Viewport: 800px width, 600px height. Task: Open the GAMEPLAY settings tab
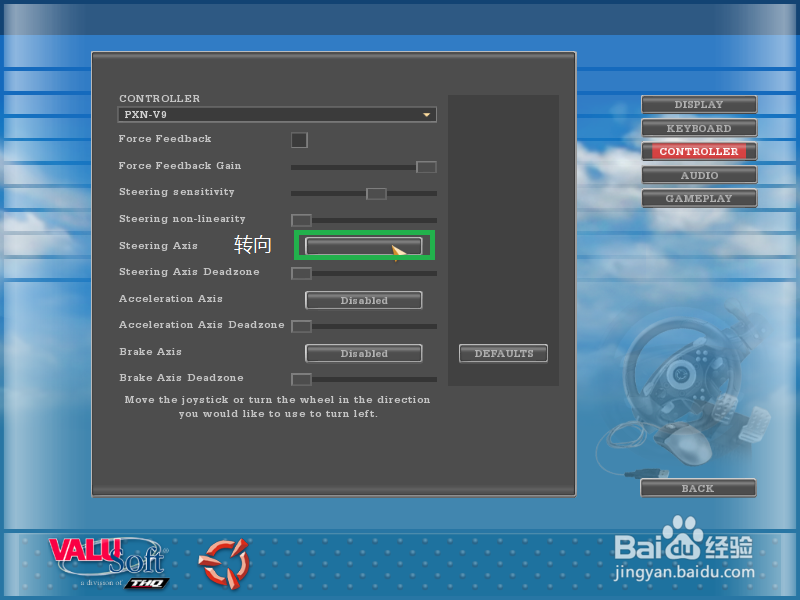click(x=699, y=198)
